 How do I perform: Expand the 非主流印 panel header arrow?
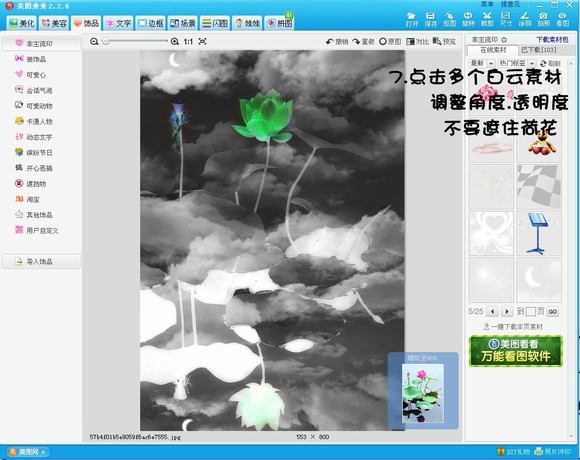pos(504,40)
